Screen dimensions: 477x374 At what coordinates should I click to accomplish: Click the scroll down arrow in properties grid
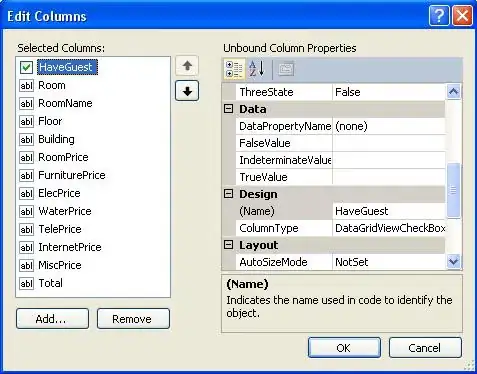click(453, 261)
